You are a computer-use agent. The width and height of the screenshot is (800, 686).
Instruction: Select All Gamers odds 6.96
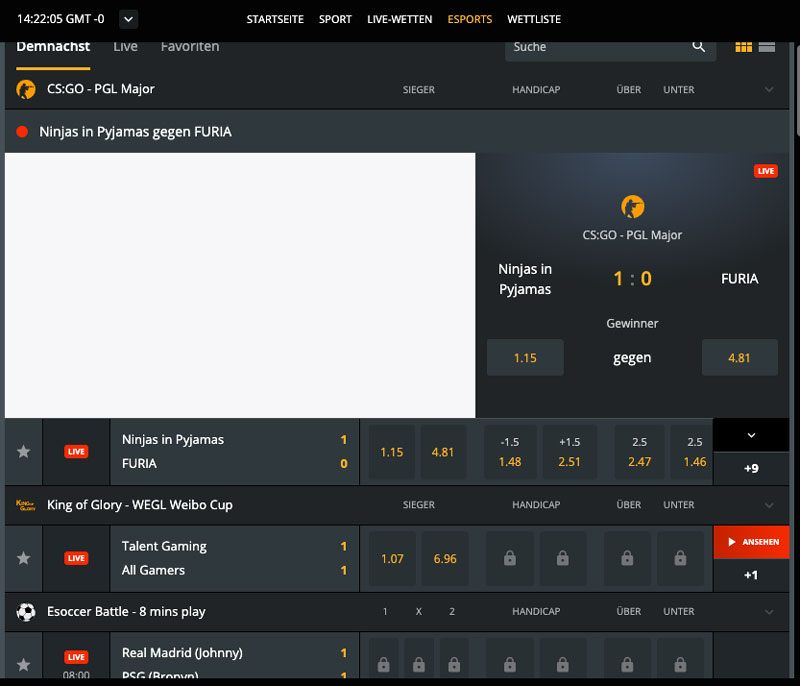(445, 558)
